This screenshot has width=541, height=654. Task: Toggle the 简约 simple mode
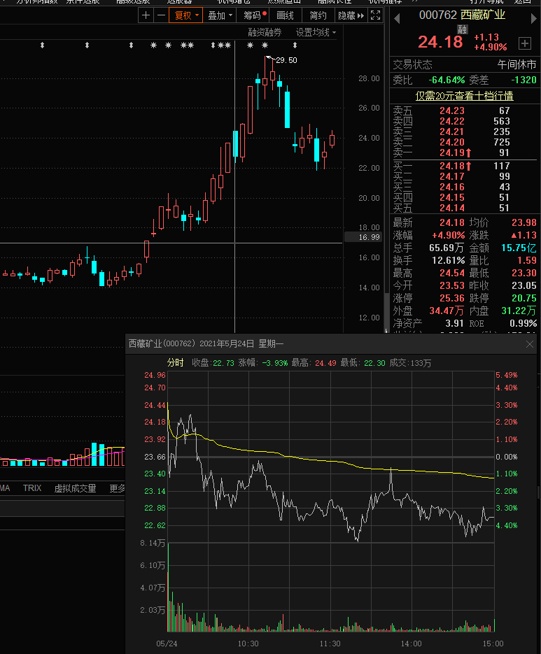[318, 15]
